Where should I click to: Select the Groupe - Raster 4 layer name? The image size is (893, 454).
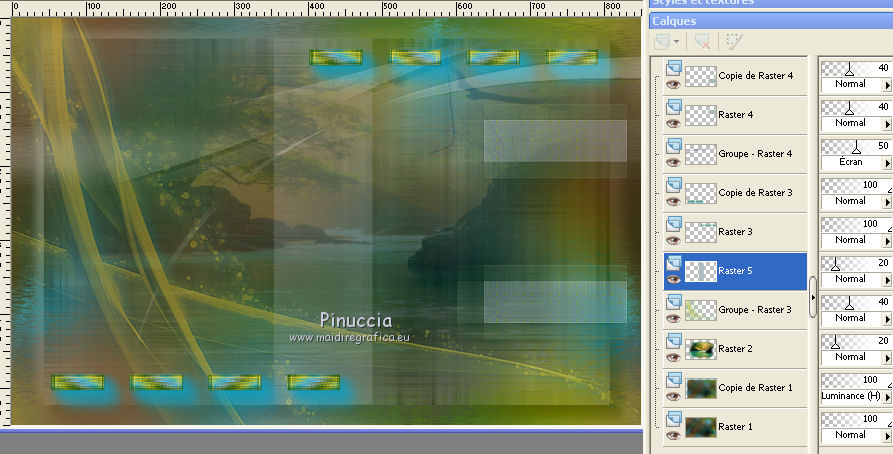[x=755, y=154]
